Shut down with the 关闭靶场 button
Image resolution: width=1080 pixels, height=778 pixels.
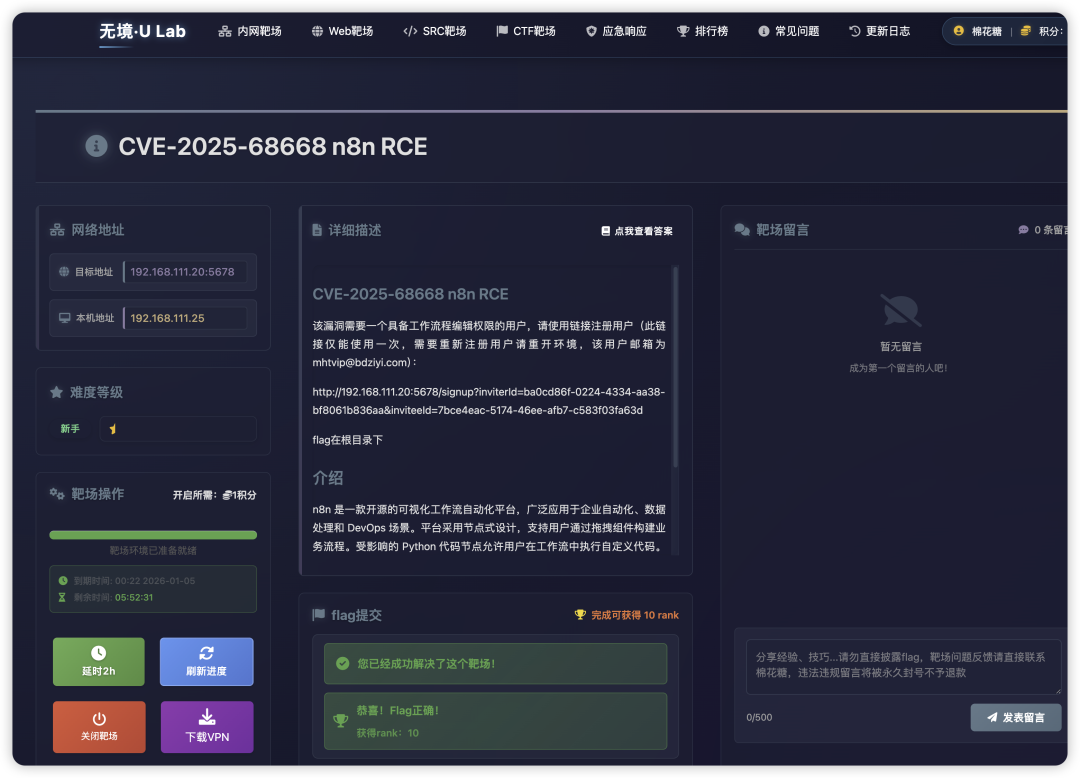(x=99, y=727)
